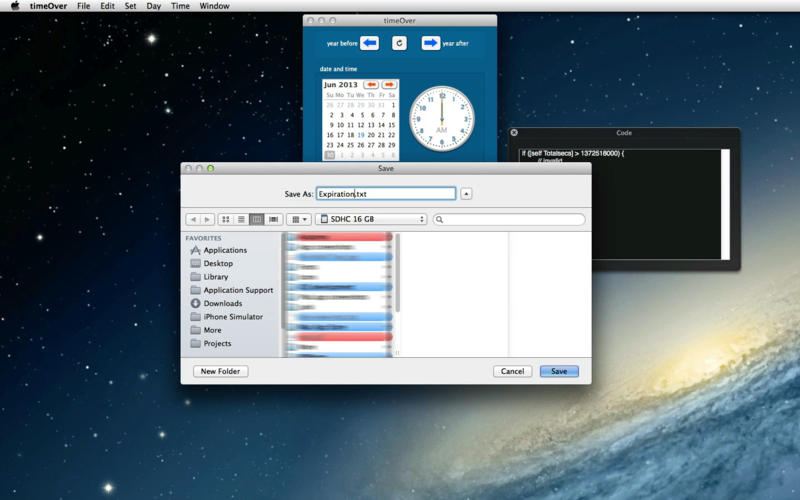Select June 19 in the calendar
Screen dimensions: 800x500
(x=361, y=135)
